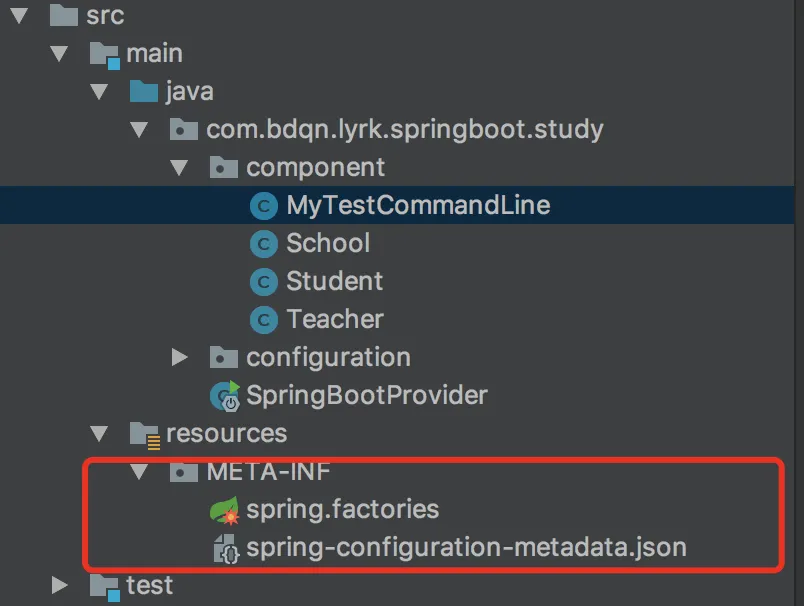This screenshot has width=804, height=606.
Task: Click the Teacher class icon
Action: [x=264, y=320]
